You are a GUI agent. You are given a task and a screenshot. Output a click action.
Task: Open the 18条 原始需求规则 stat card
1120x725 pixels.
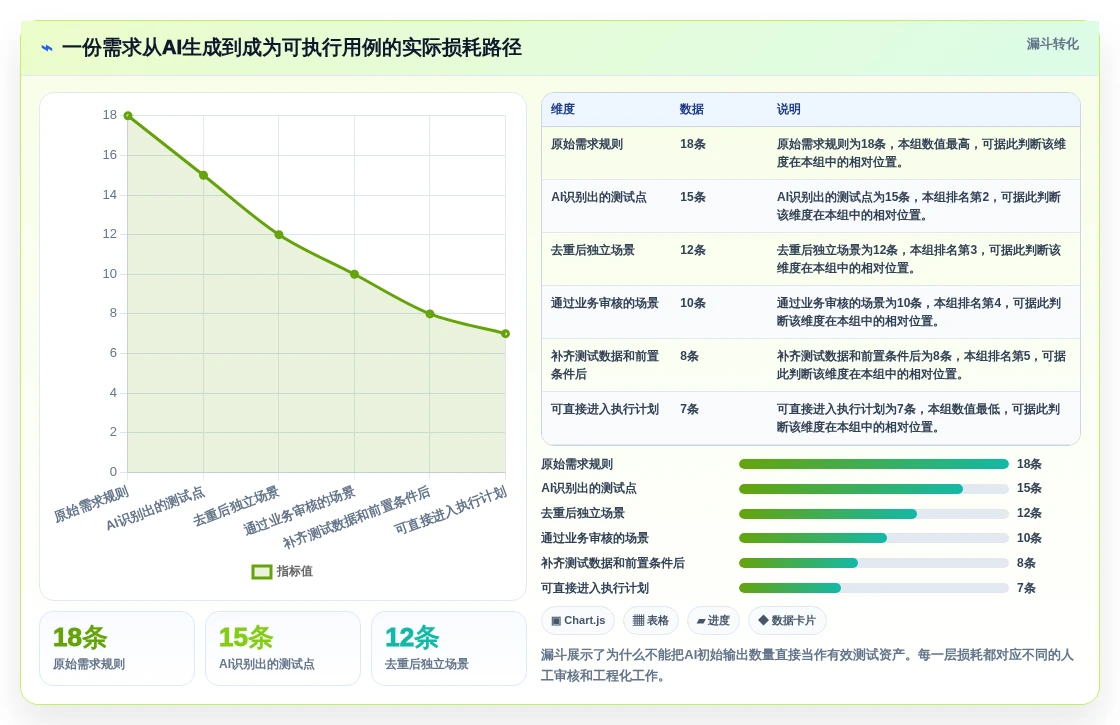tap(117, 649)
